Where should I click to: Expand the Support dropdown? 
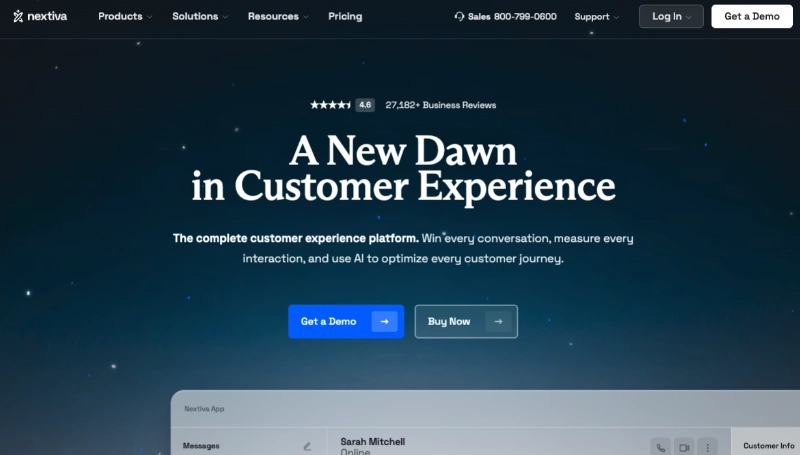(x=596, y=17)
